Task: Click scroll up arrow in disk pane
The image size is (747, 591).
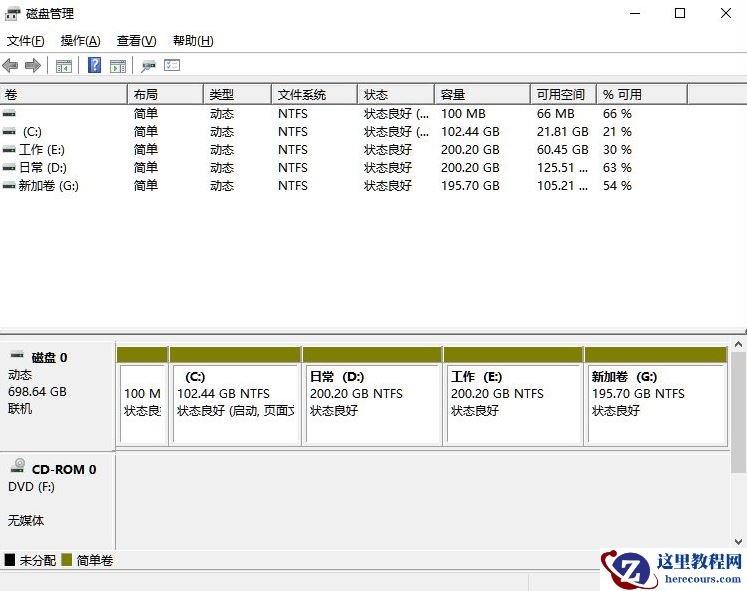Action: 738,344
